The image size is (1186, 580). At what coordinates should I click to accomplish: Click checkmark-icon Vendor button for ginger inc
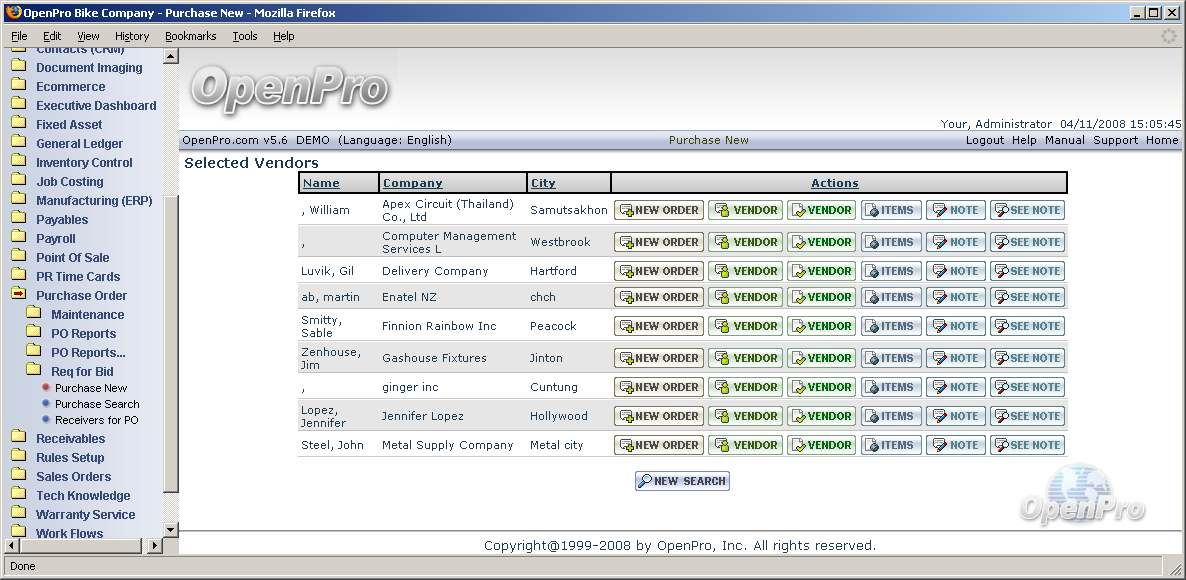[x=821, y=387]
